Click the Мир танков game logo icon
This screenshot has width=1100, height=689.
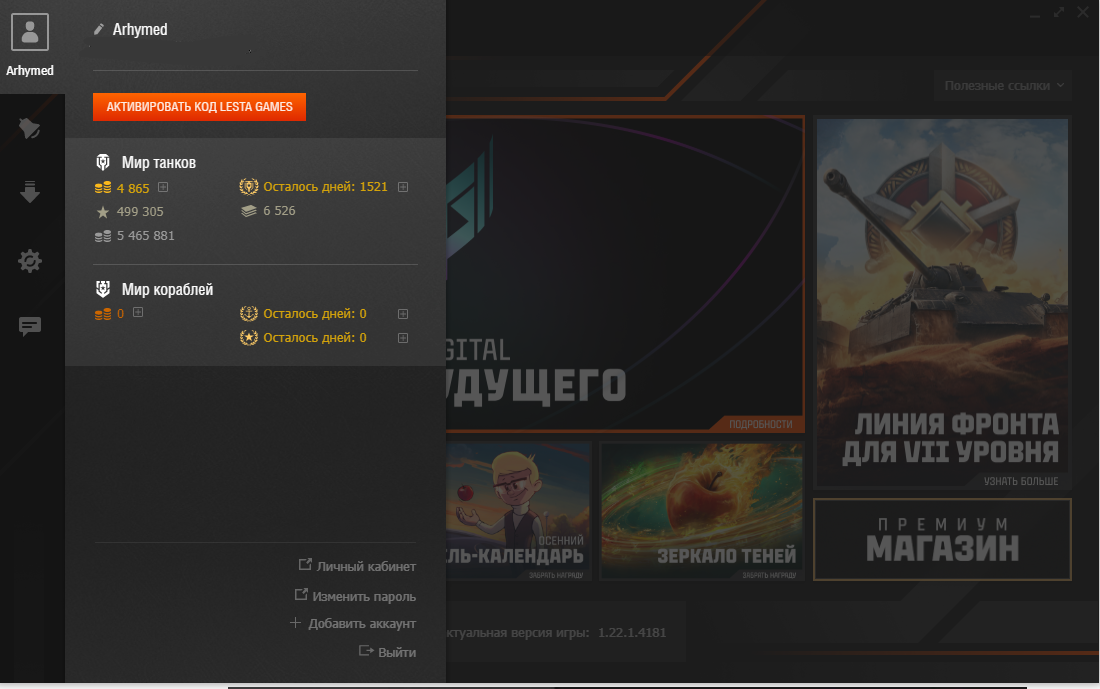(103, 162)
